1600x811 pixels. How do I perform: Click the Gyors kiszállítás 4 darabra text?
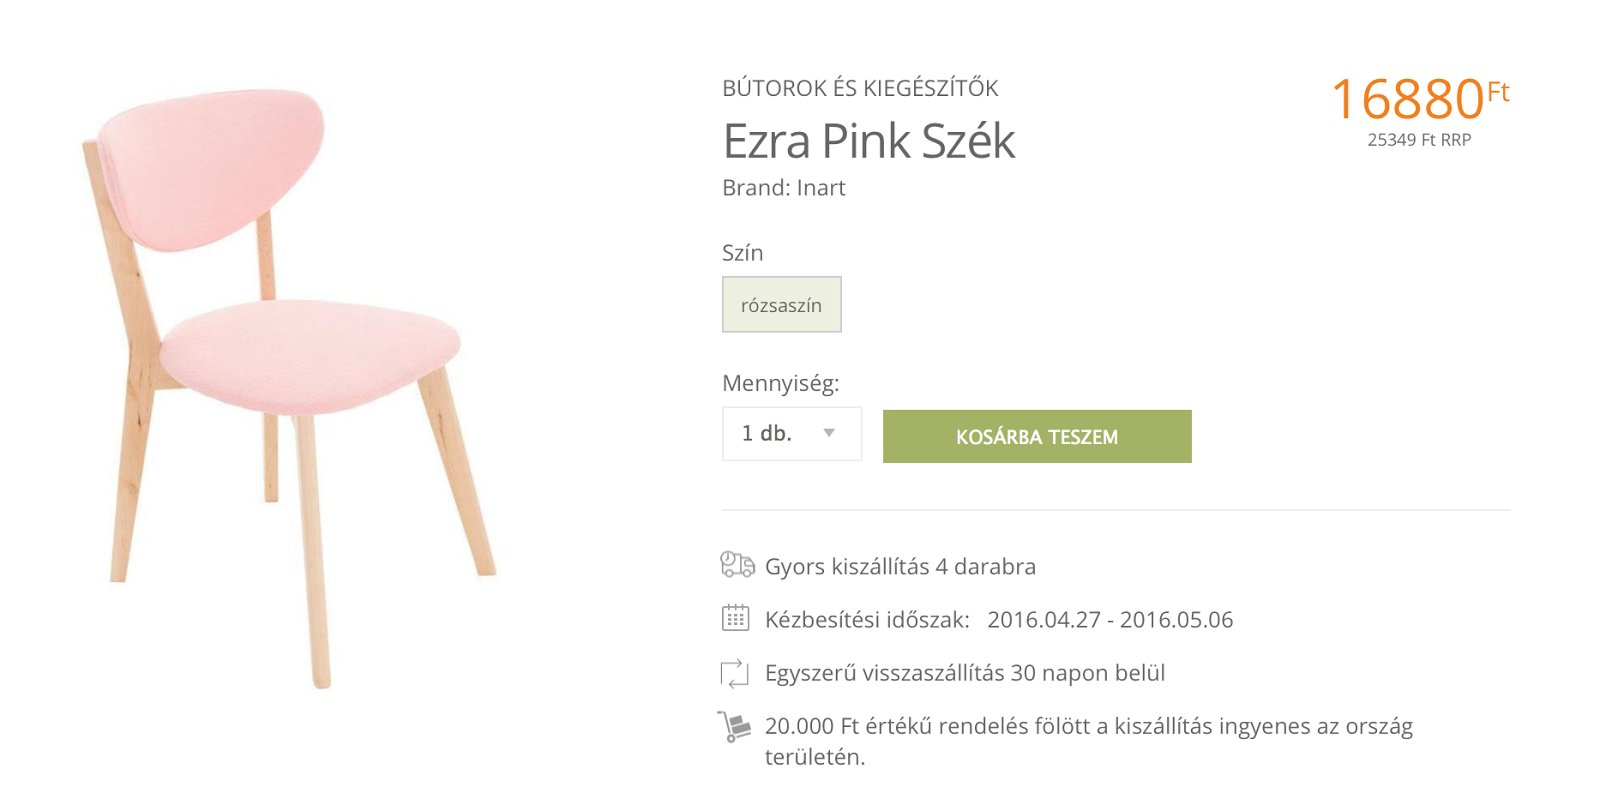(900, 567)
